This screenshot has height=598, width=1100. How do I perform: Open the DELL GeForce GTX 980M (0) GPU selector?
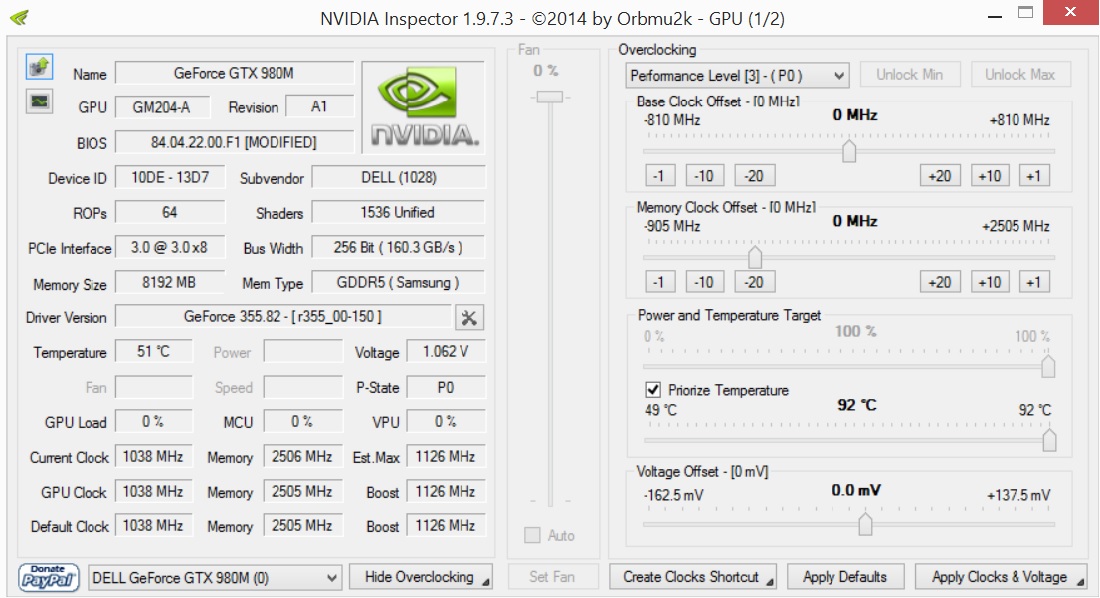[x=215, y=578]
